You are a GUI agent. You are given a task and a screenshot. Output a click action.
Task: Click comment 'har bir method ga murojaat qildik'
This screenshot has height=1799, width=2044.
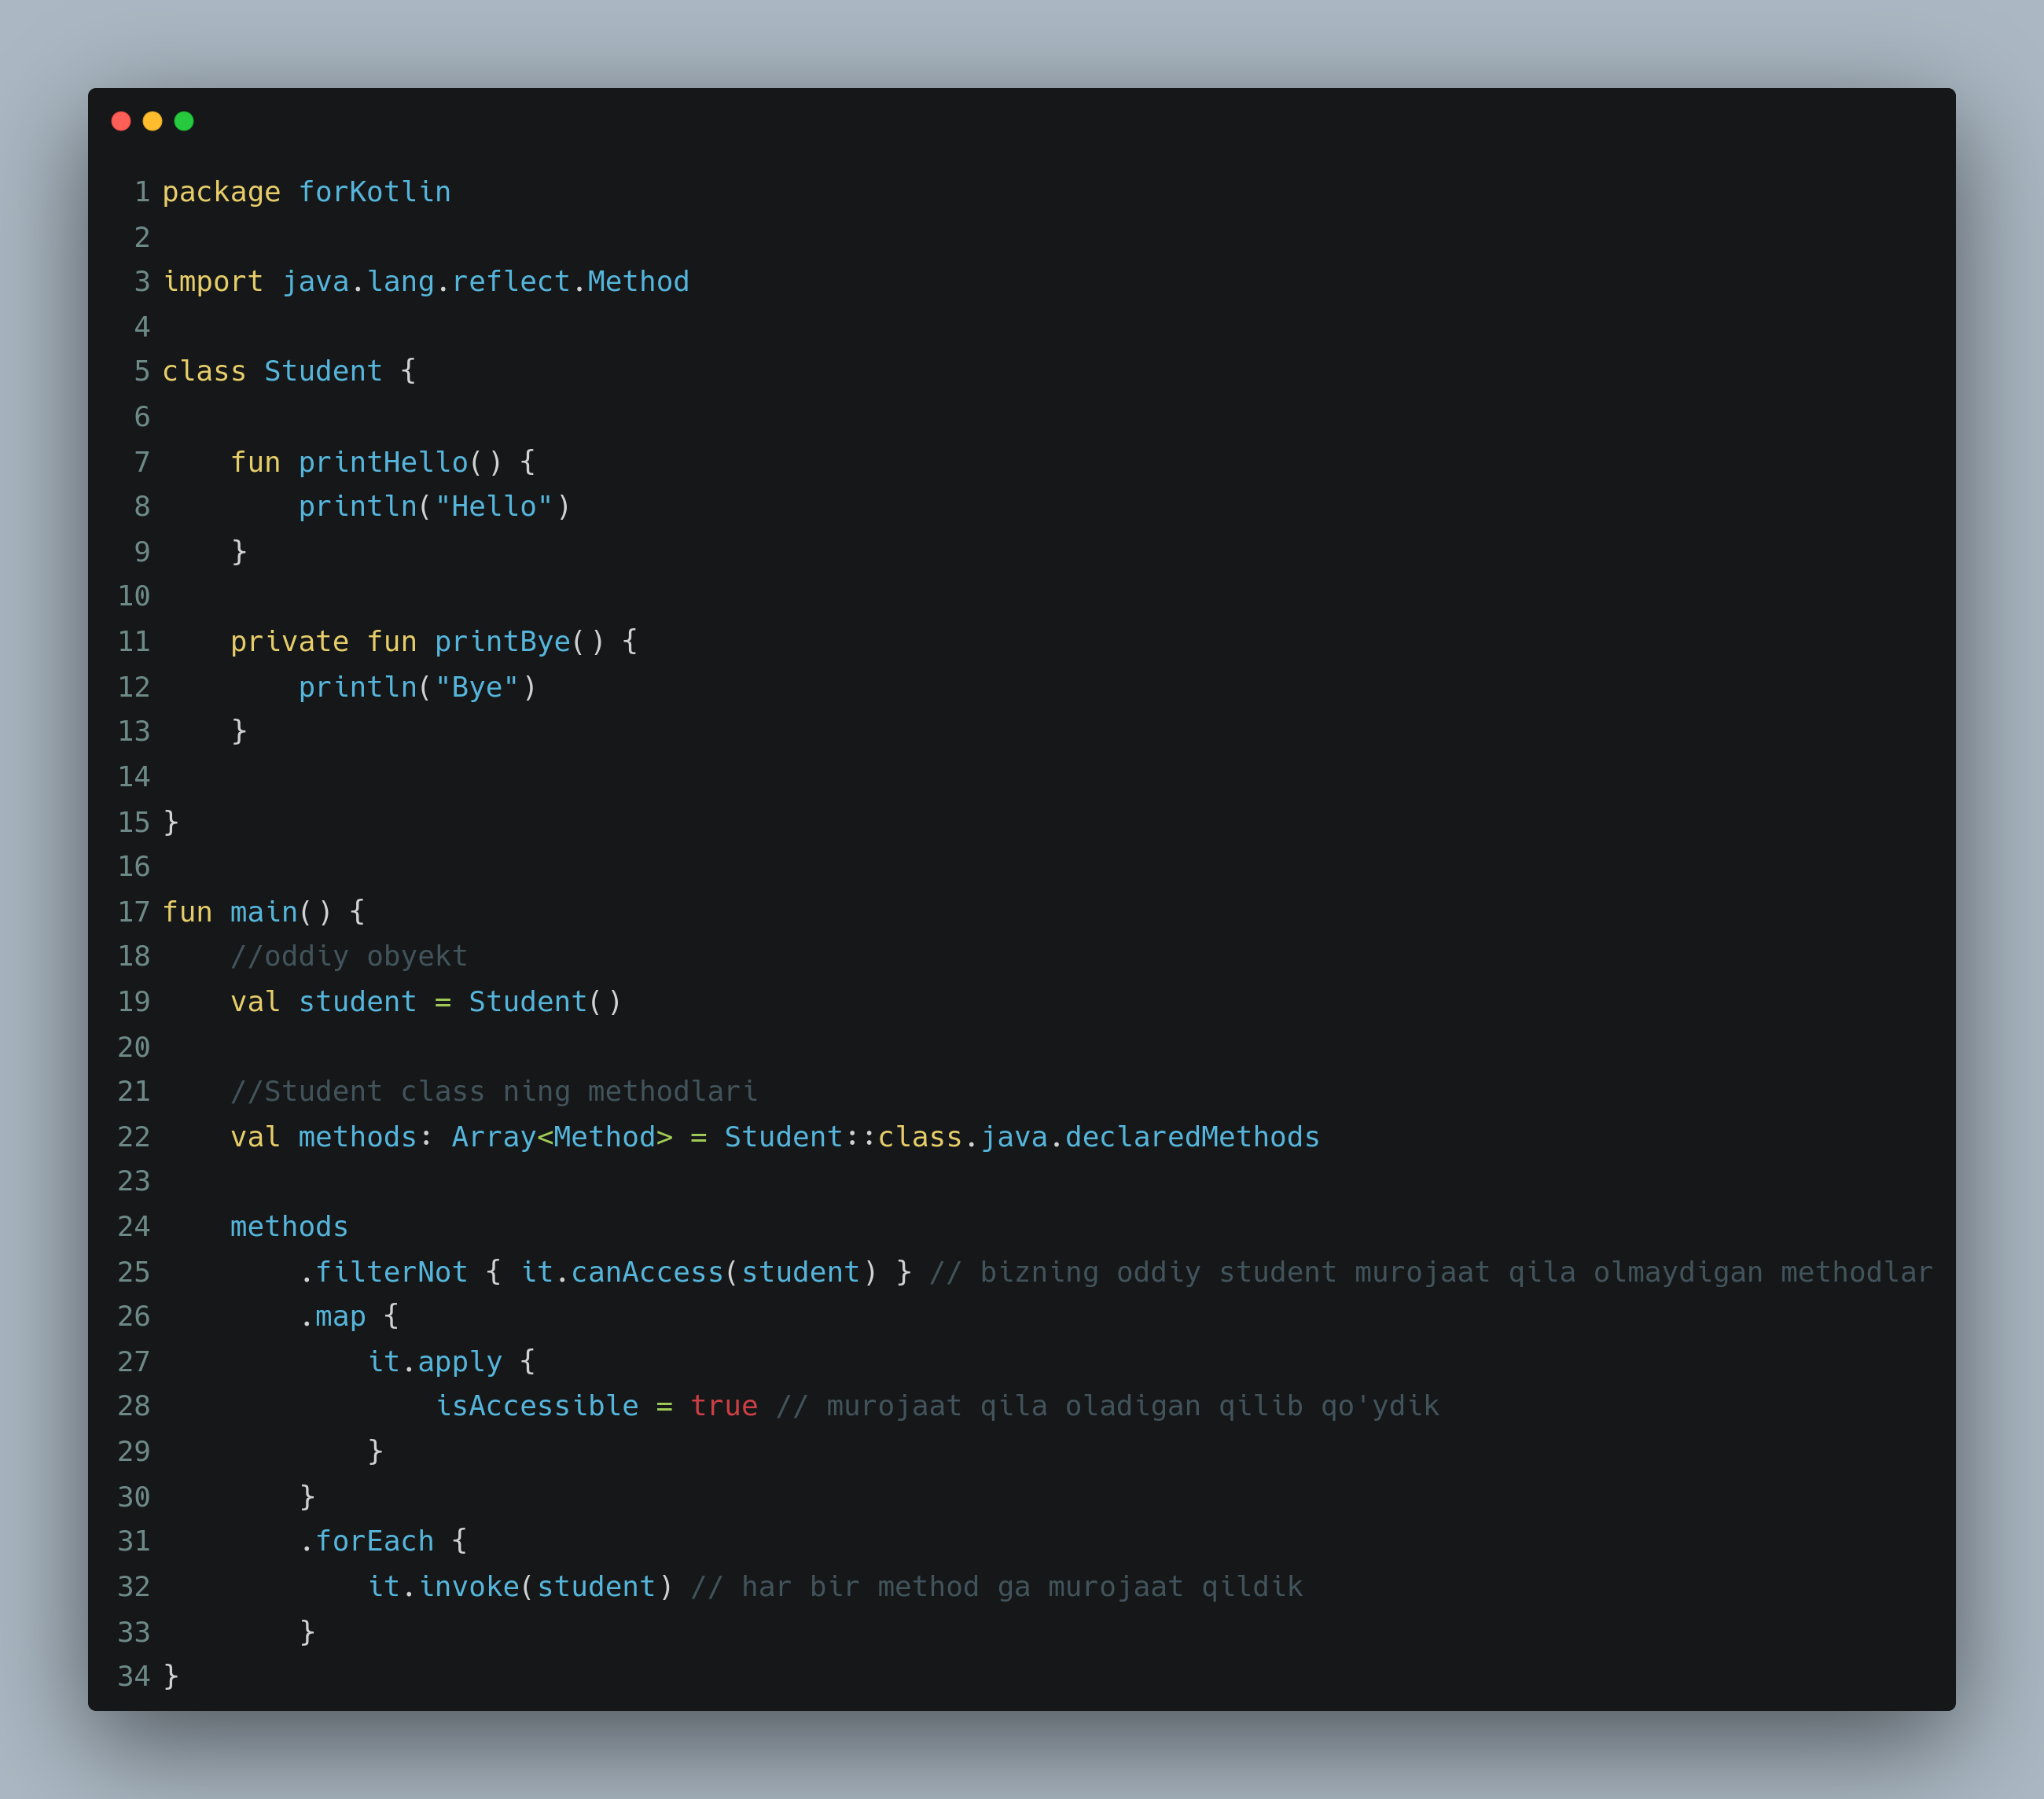[1022, 1587]
